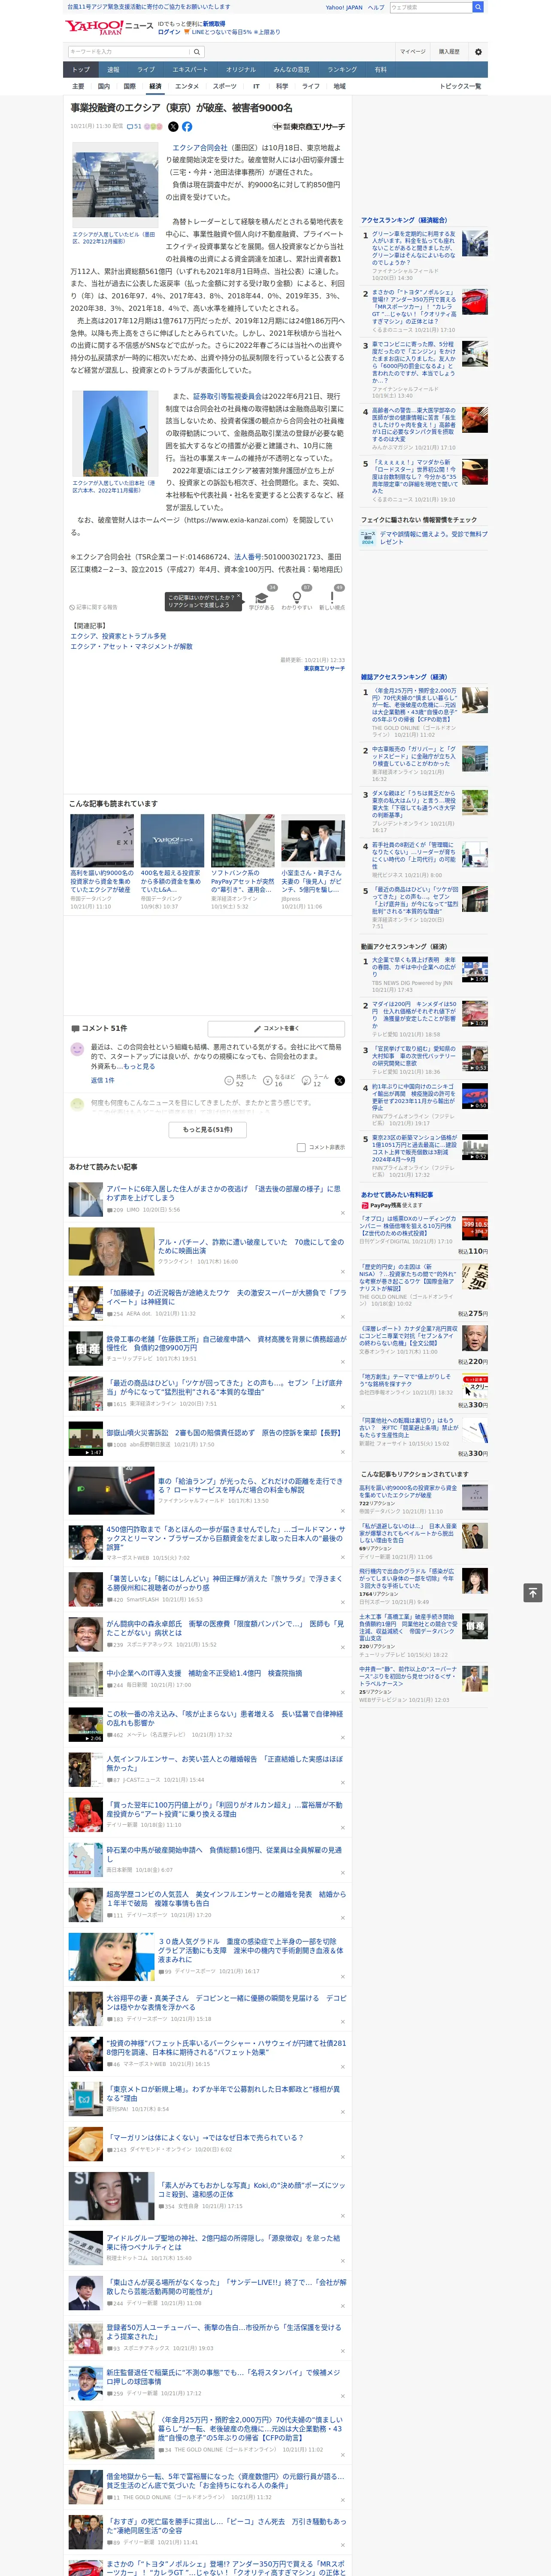Open 返信 1件 replies
Viewport: 551px width, 2576px height.
[x=103, y=1080]
